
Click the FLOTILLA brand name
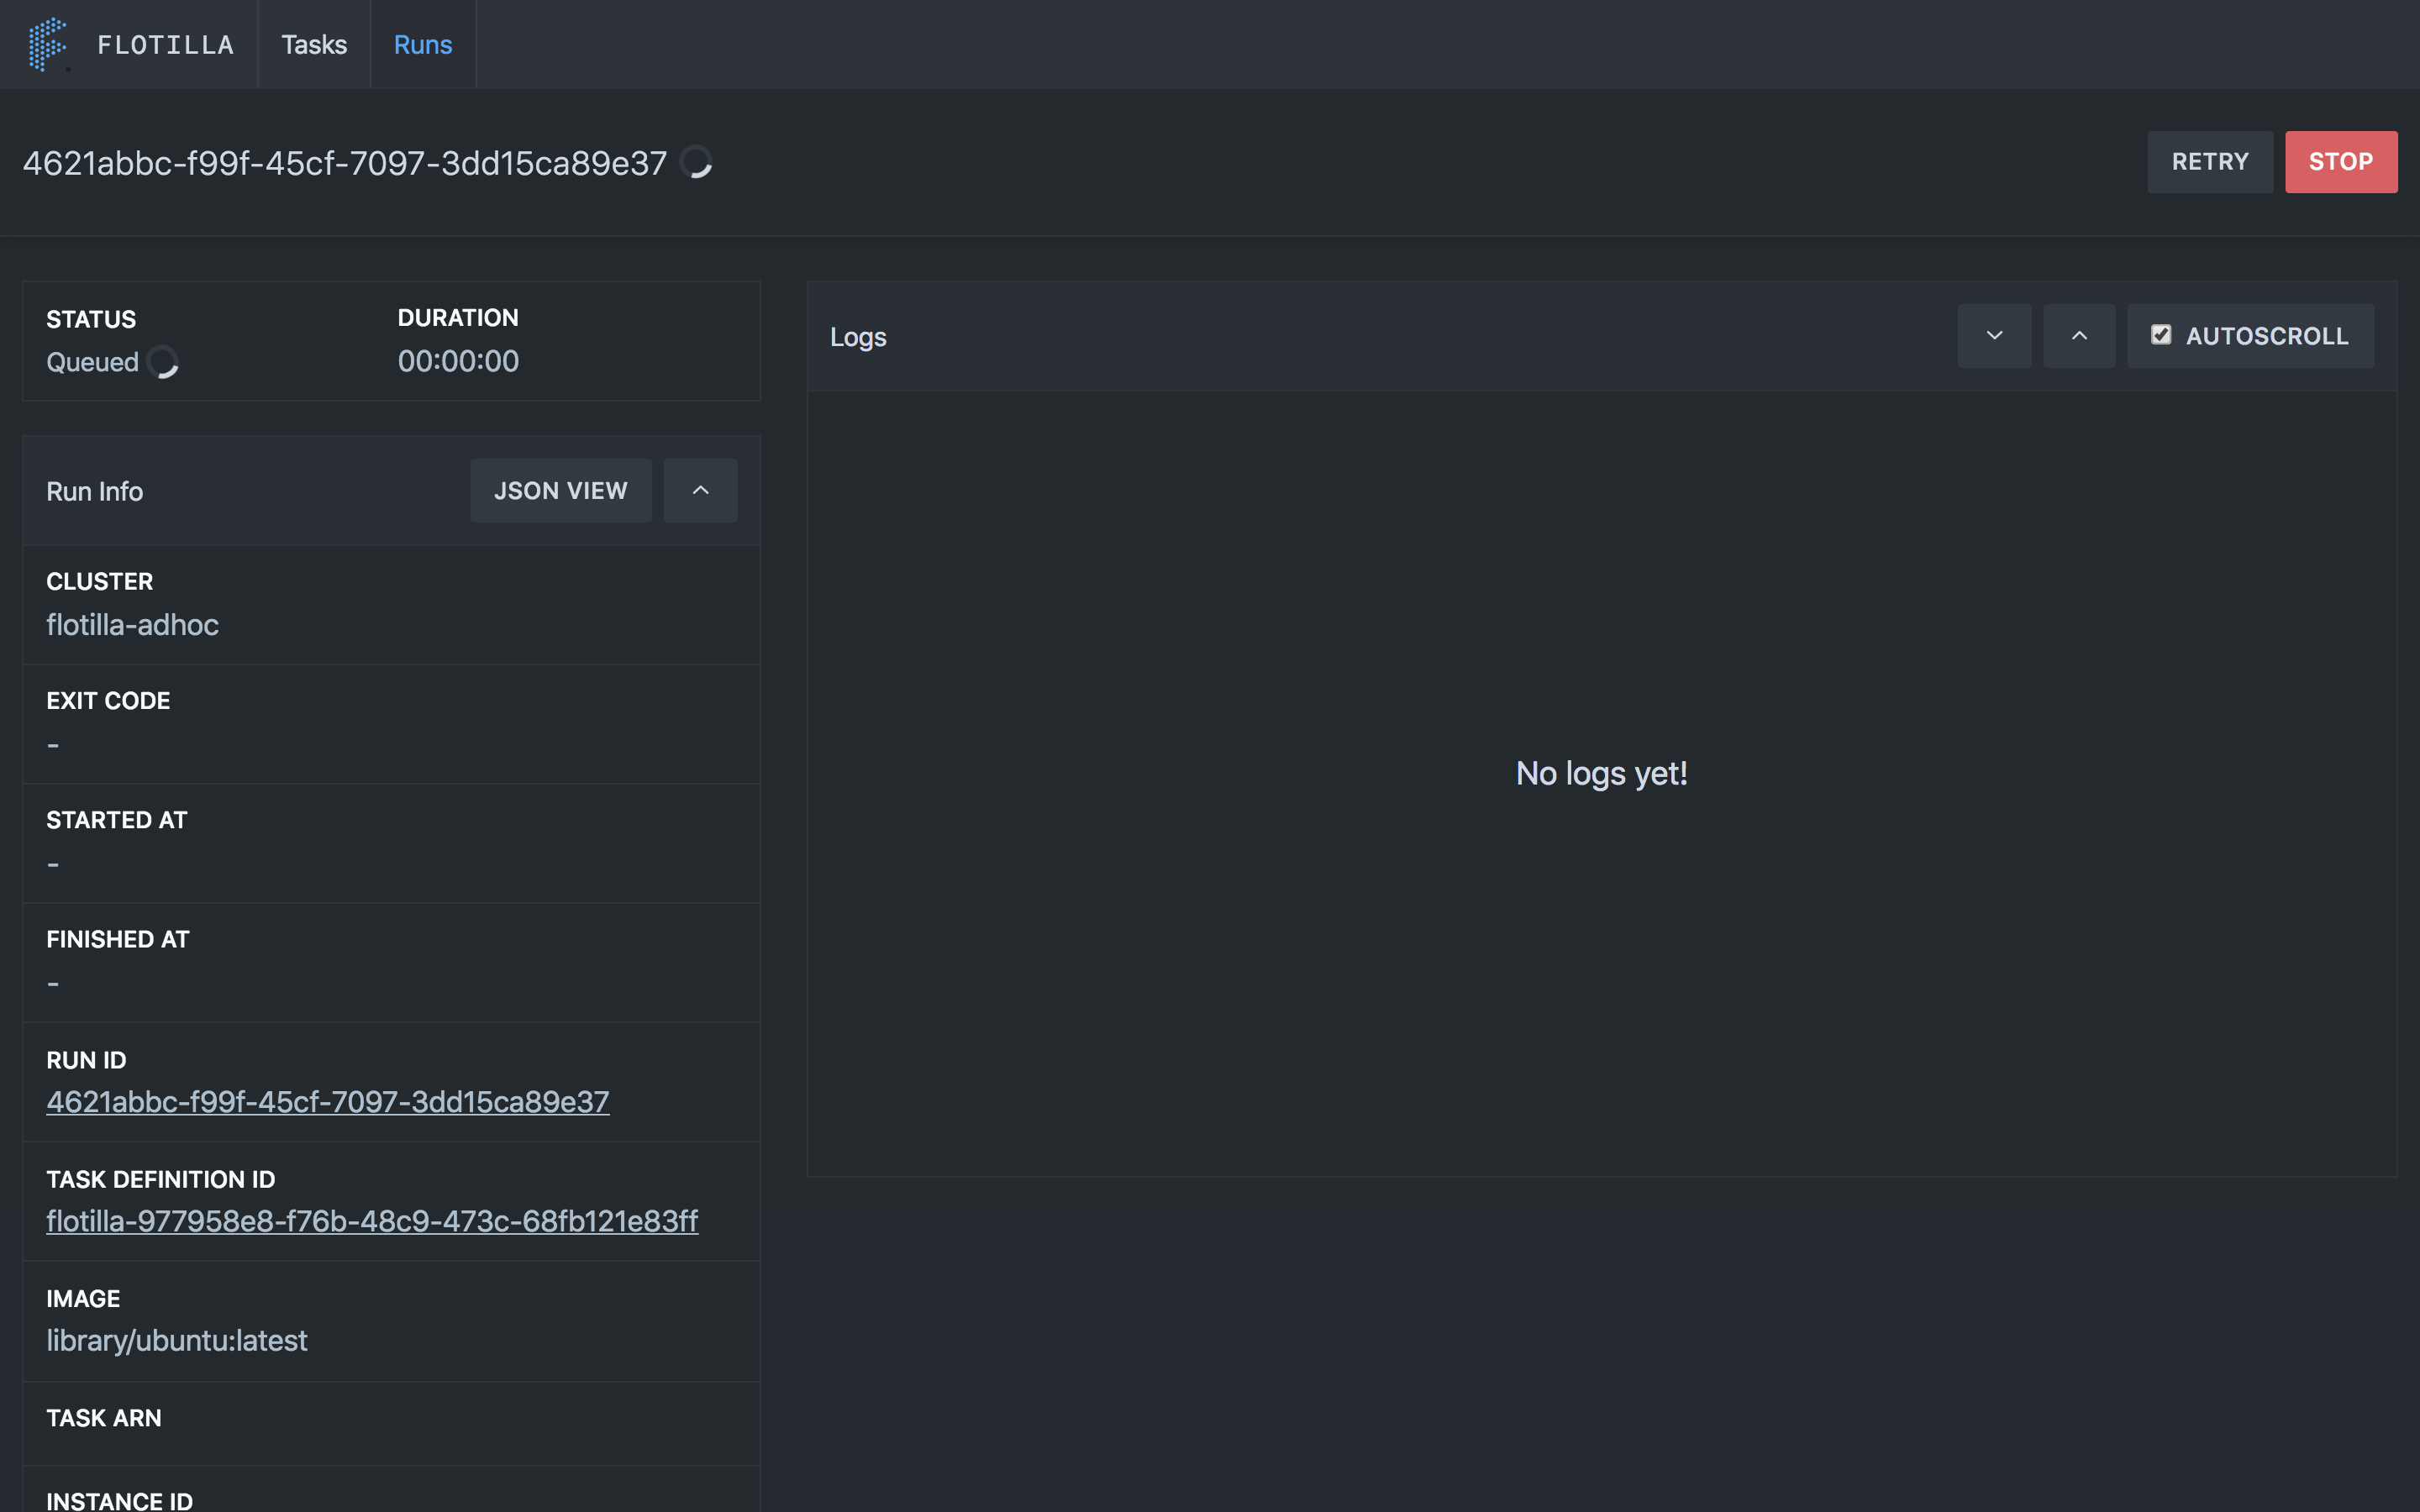pos(166,45)
